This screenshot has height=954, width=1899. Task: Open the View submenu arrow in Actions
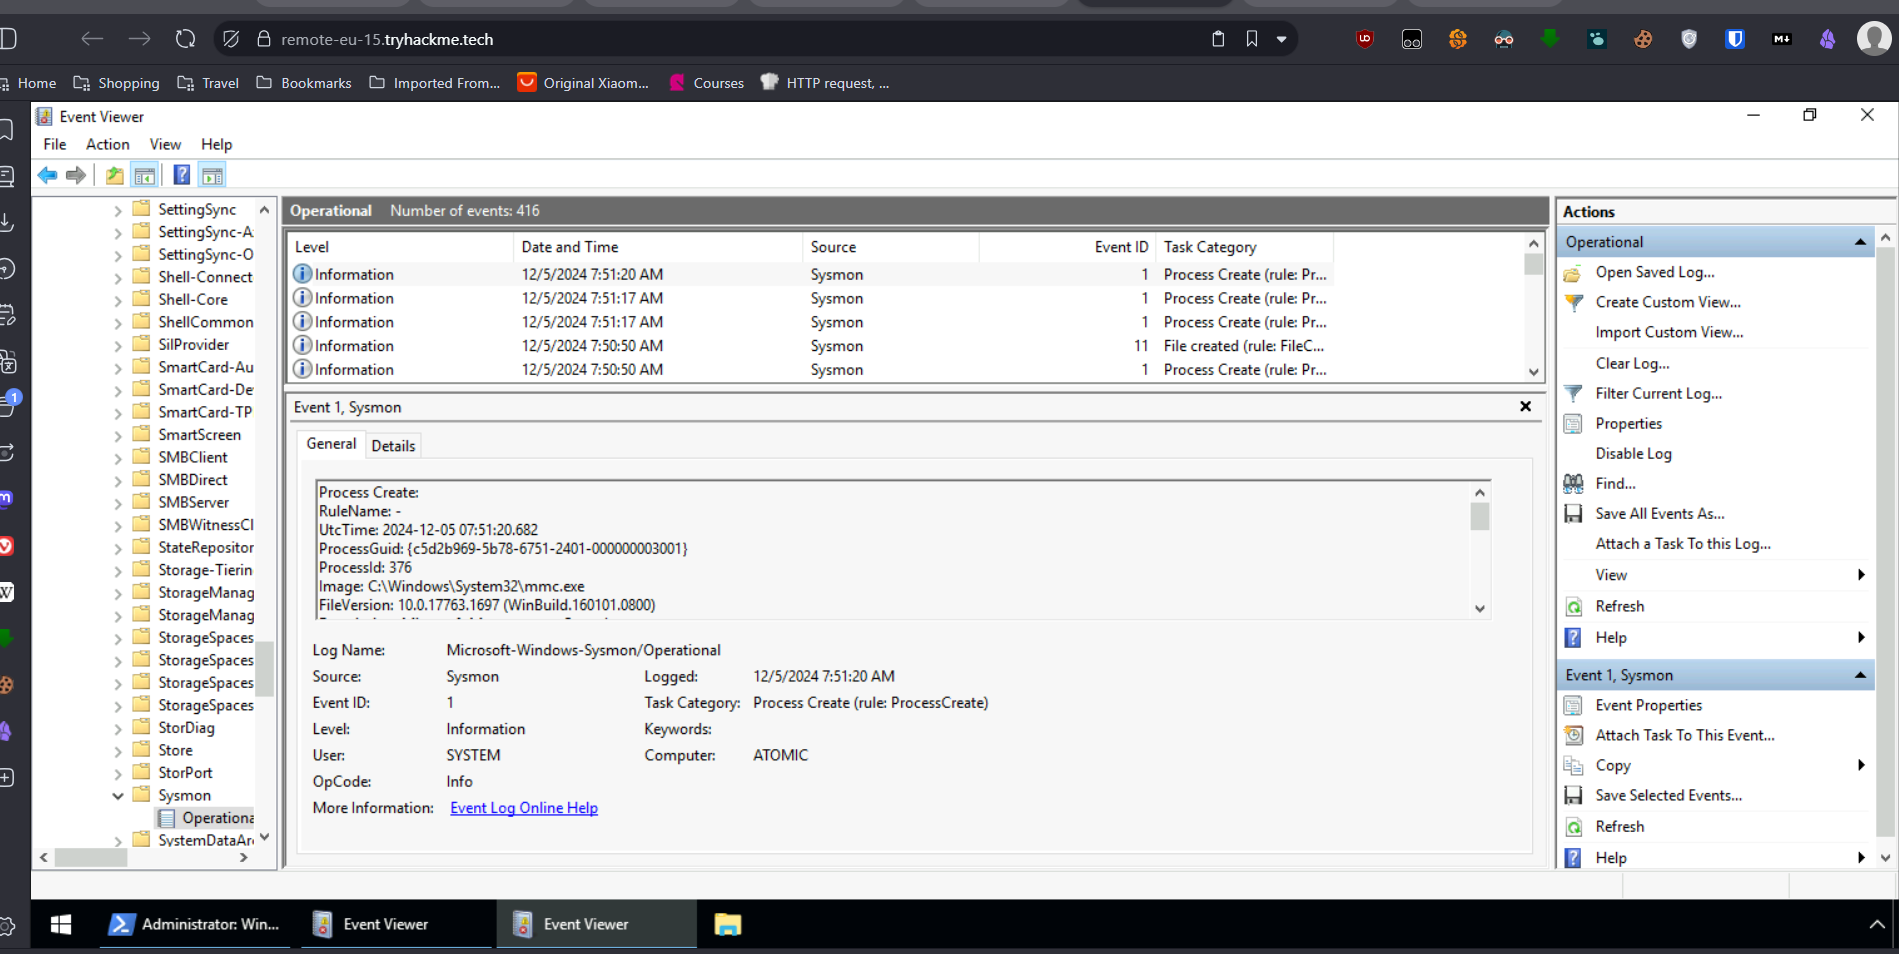(x=1861, y=575)
